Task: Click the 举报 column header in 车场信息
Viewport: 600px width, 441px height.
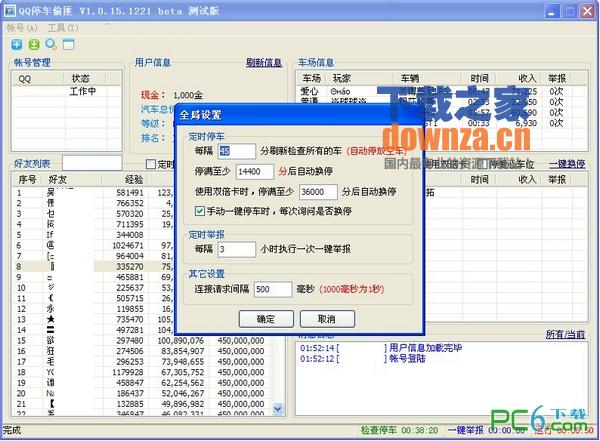Action: coord(556,78)
